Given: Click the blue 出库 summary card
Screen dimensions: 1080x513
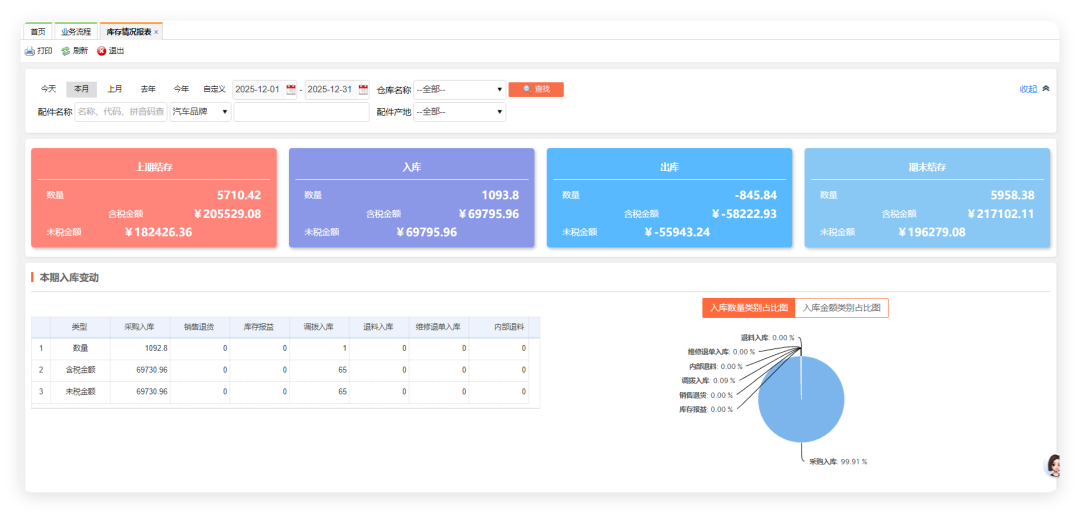Looking at the screenshot, I should pyautogui.click(x=669, y=198).
